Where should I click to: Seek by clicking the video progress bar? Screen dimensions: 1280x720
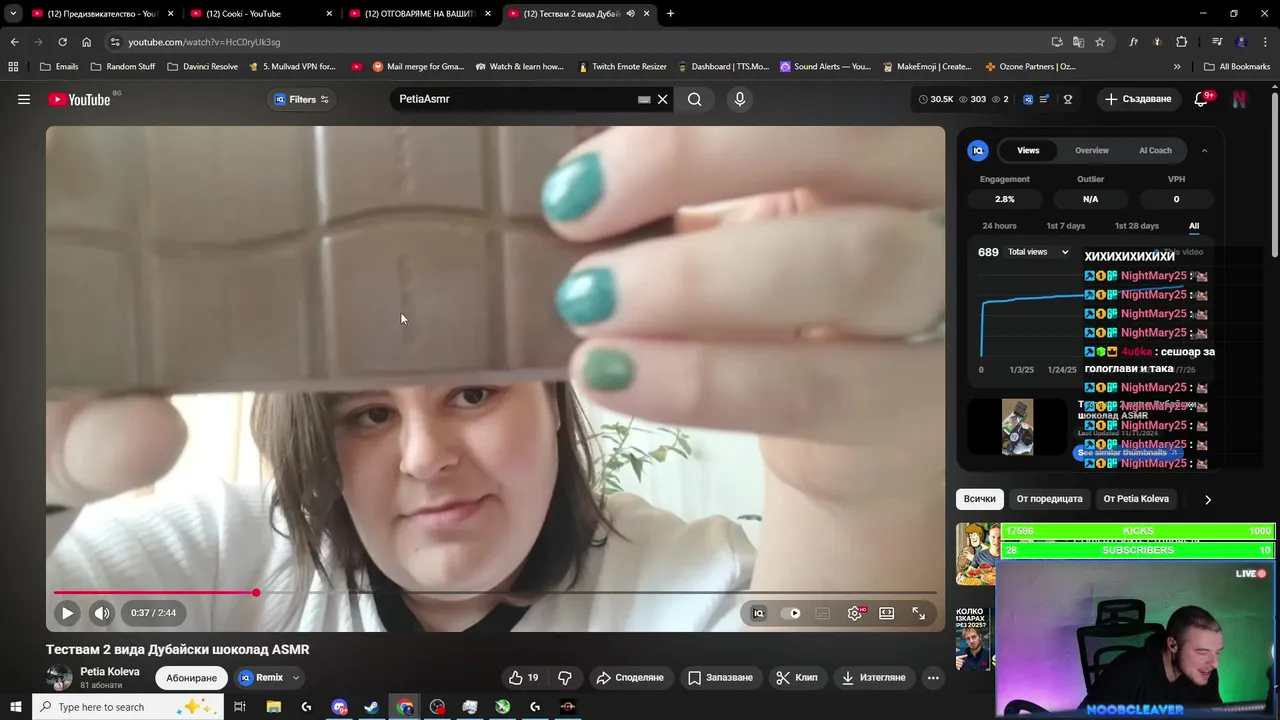(495, 593)
